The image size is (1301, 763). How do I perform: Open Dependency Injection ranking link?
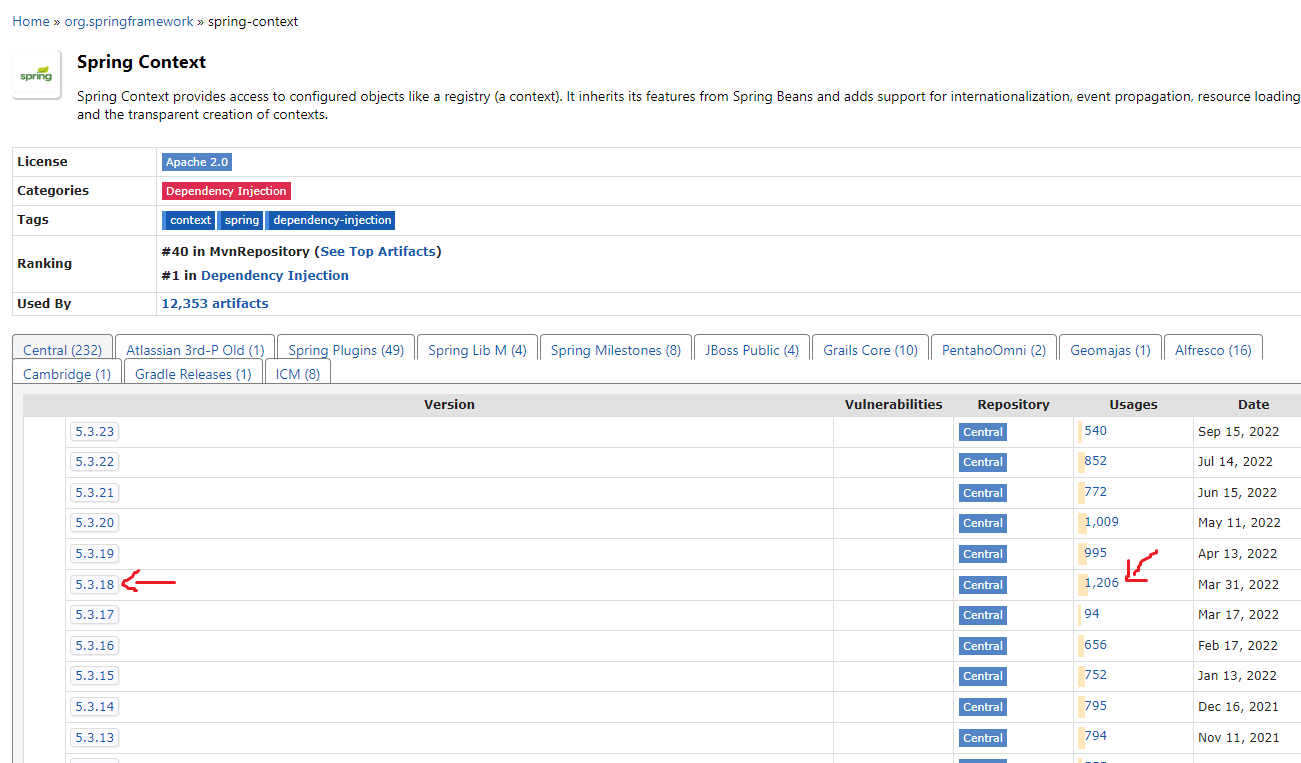click(275, 275)
